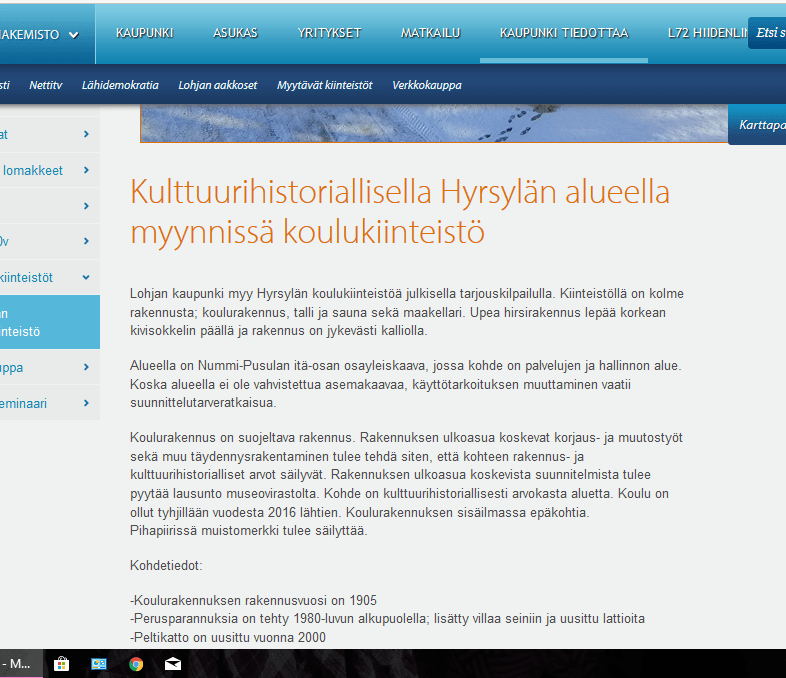786x678 pixels.
Task: Launch Google Chrome from the taskbar
Action: pos(136,663)
